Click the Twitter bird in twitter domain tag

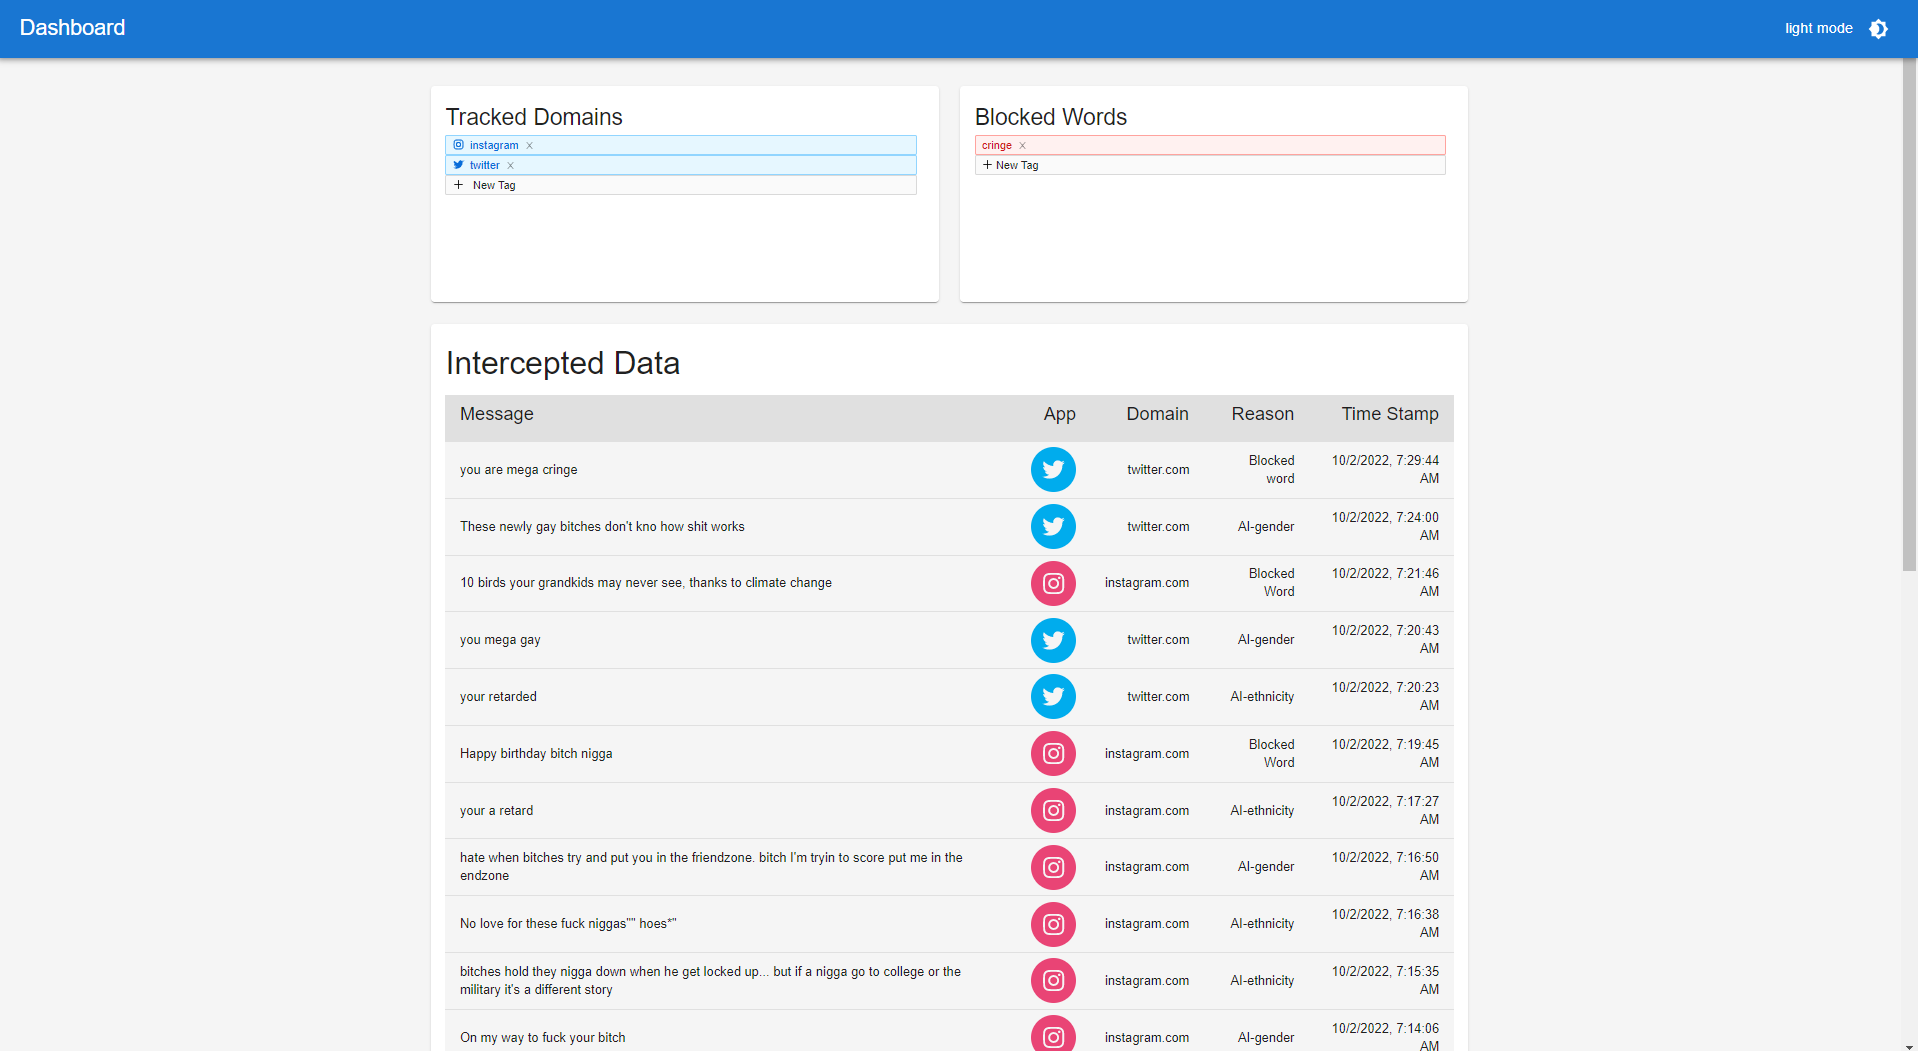click(x=458, y=165)
